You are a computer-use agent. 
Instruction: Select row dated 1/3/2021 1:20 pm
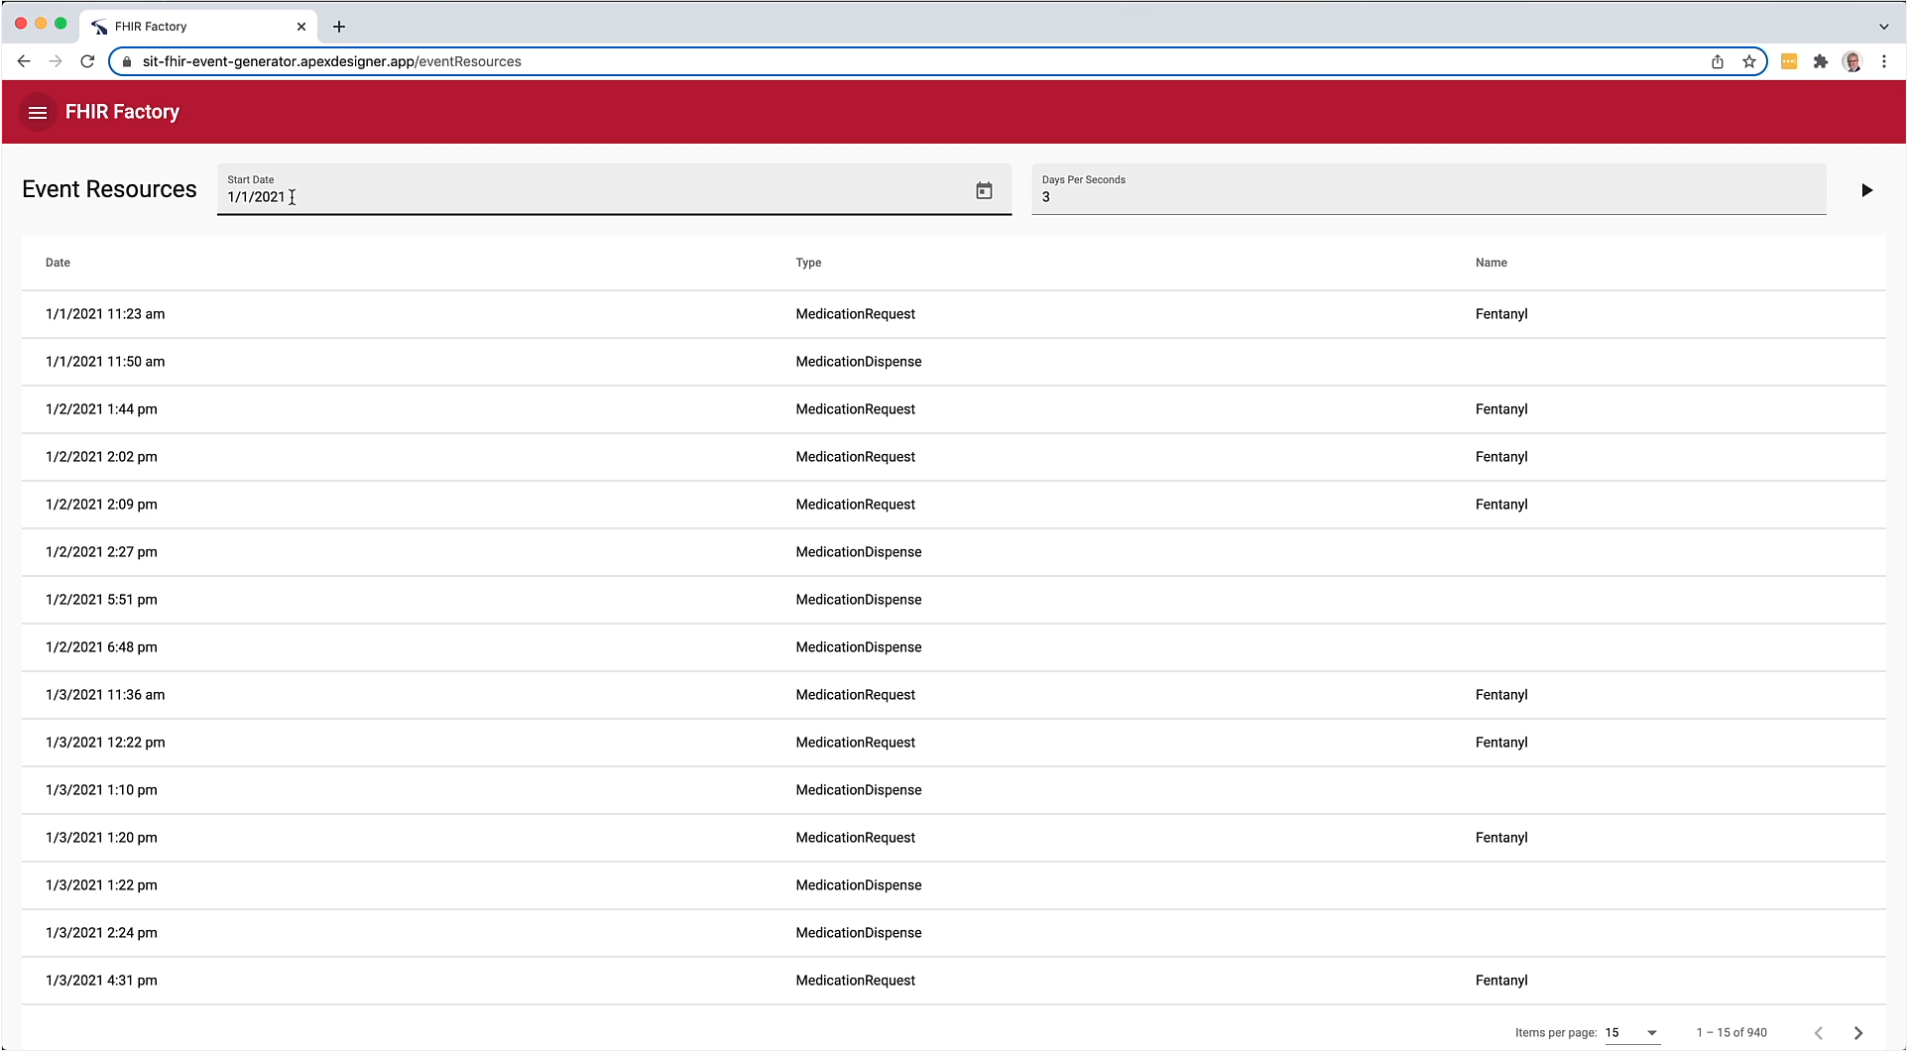pyautogui.click(x=954, y=838)
